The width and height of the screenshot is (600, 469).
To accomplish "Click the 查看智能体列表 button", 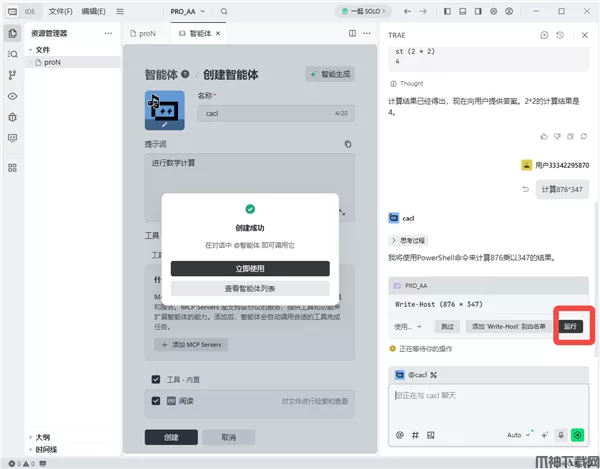I will [250, 288].
